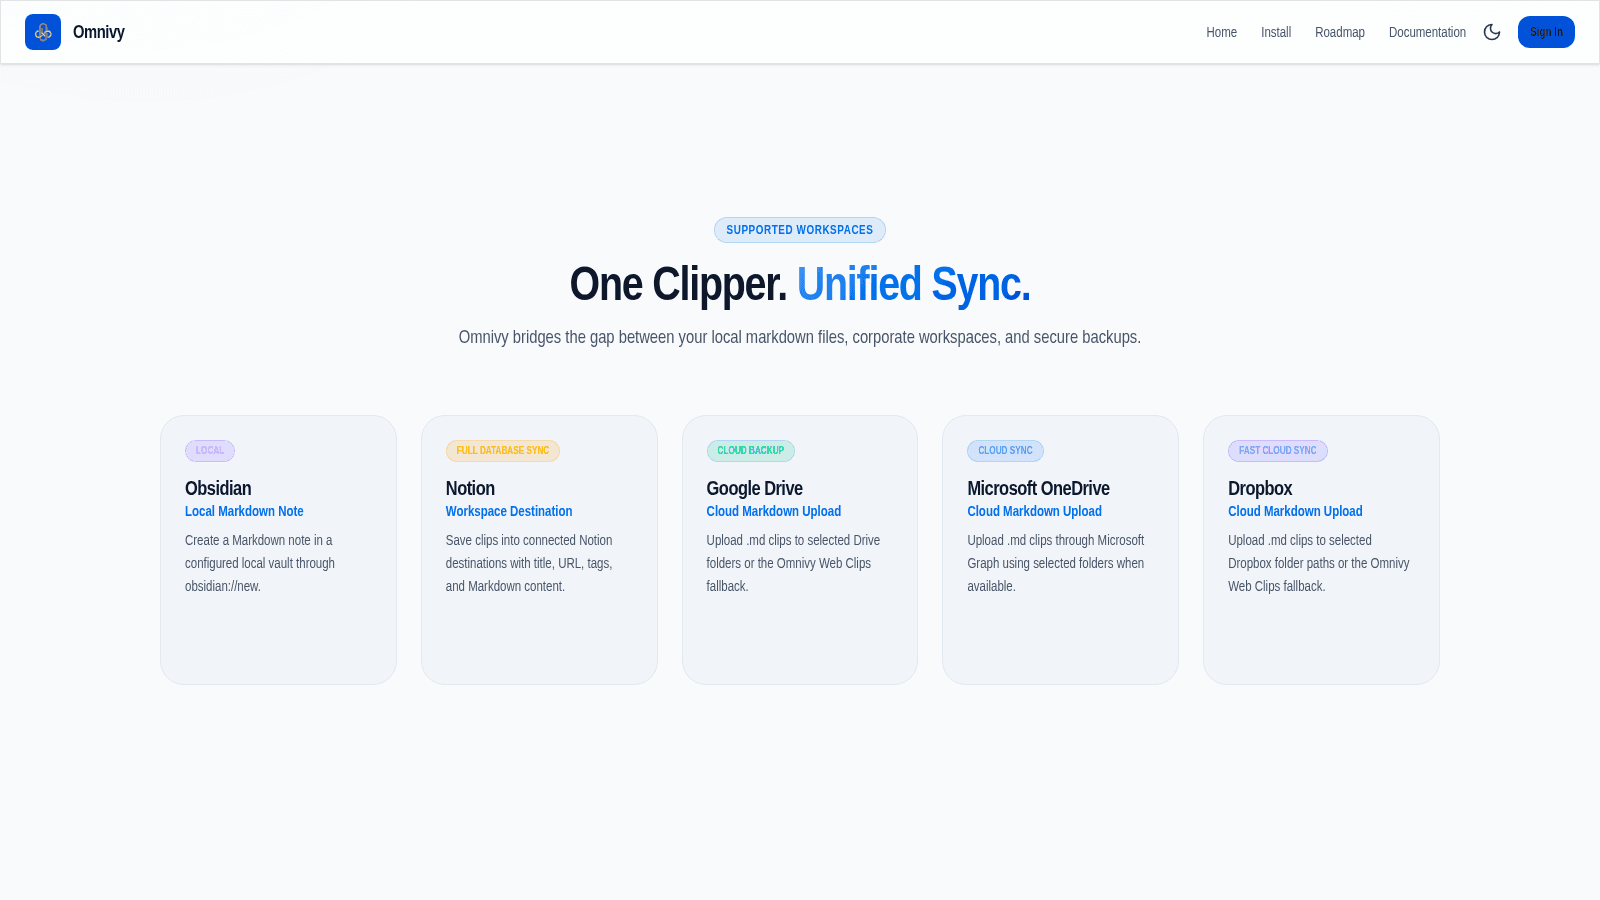
Task: Open the Roadmap nav item
Action: [x=1340, y=32]
